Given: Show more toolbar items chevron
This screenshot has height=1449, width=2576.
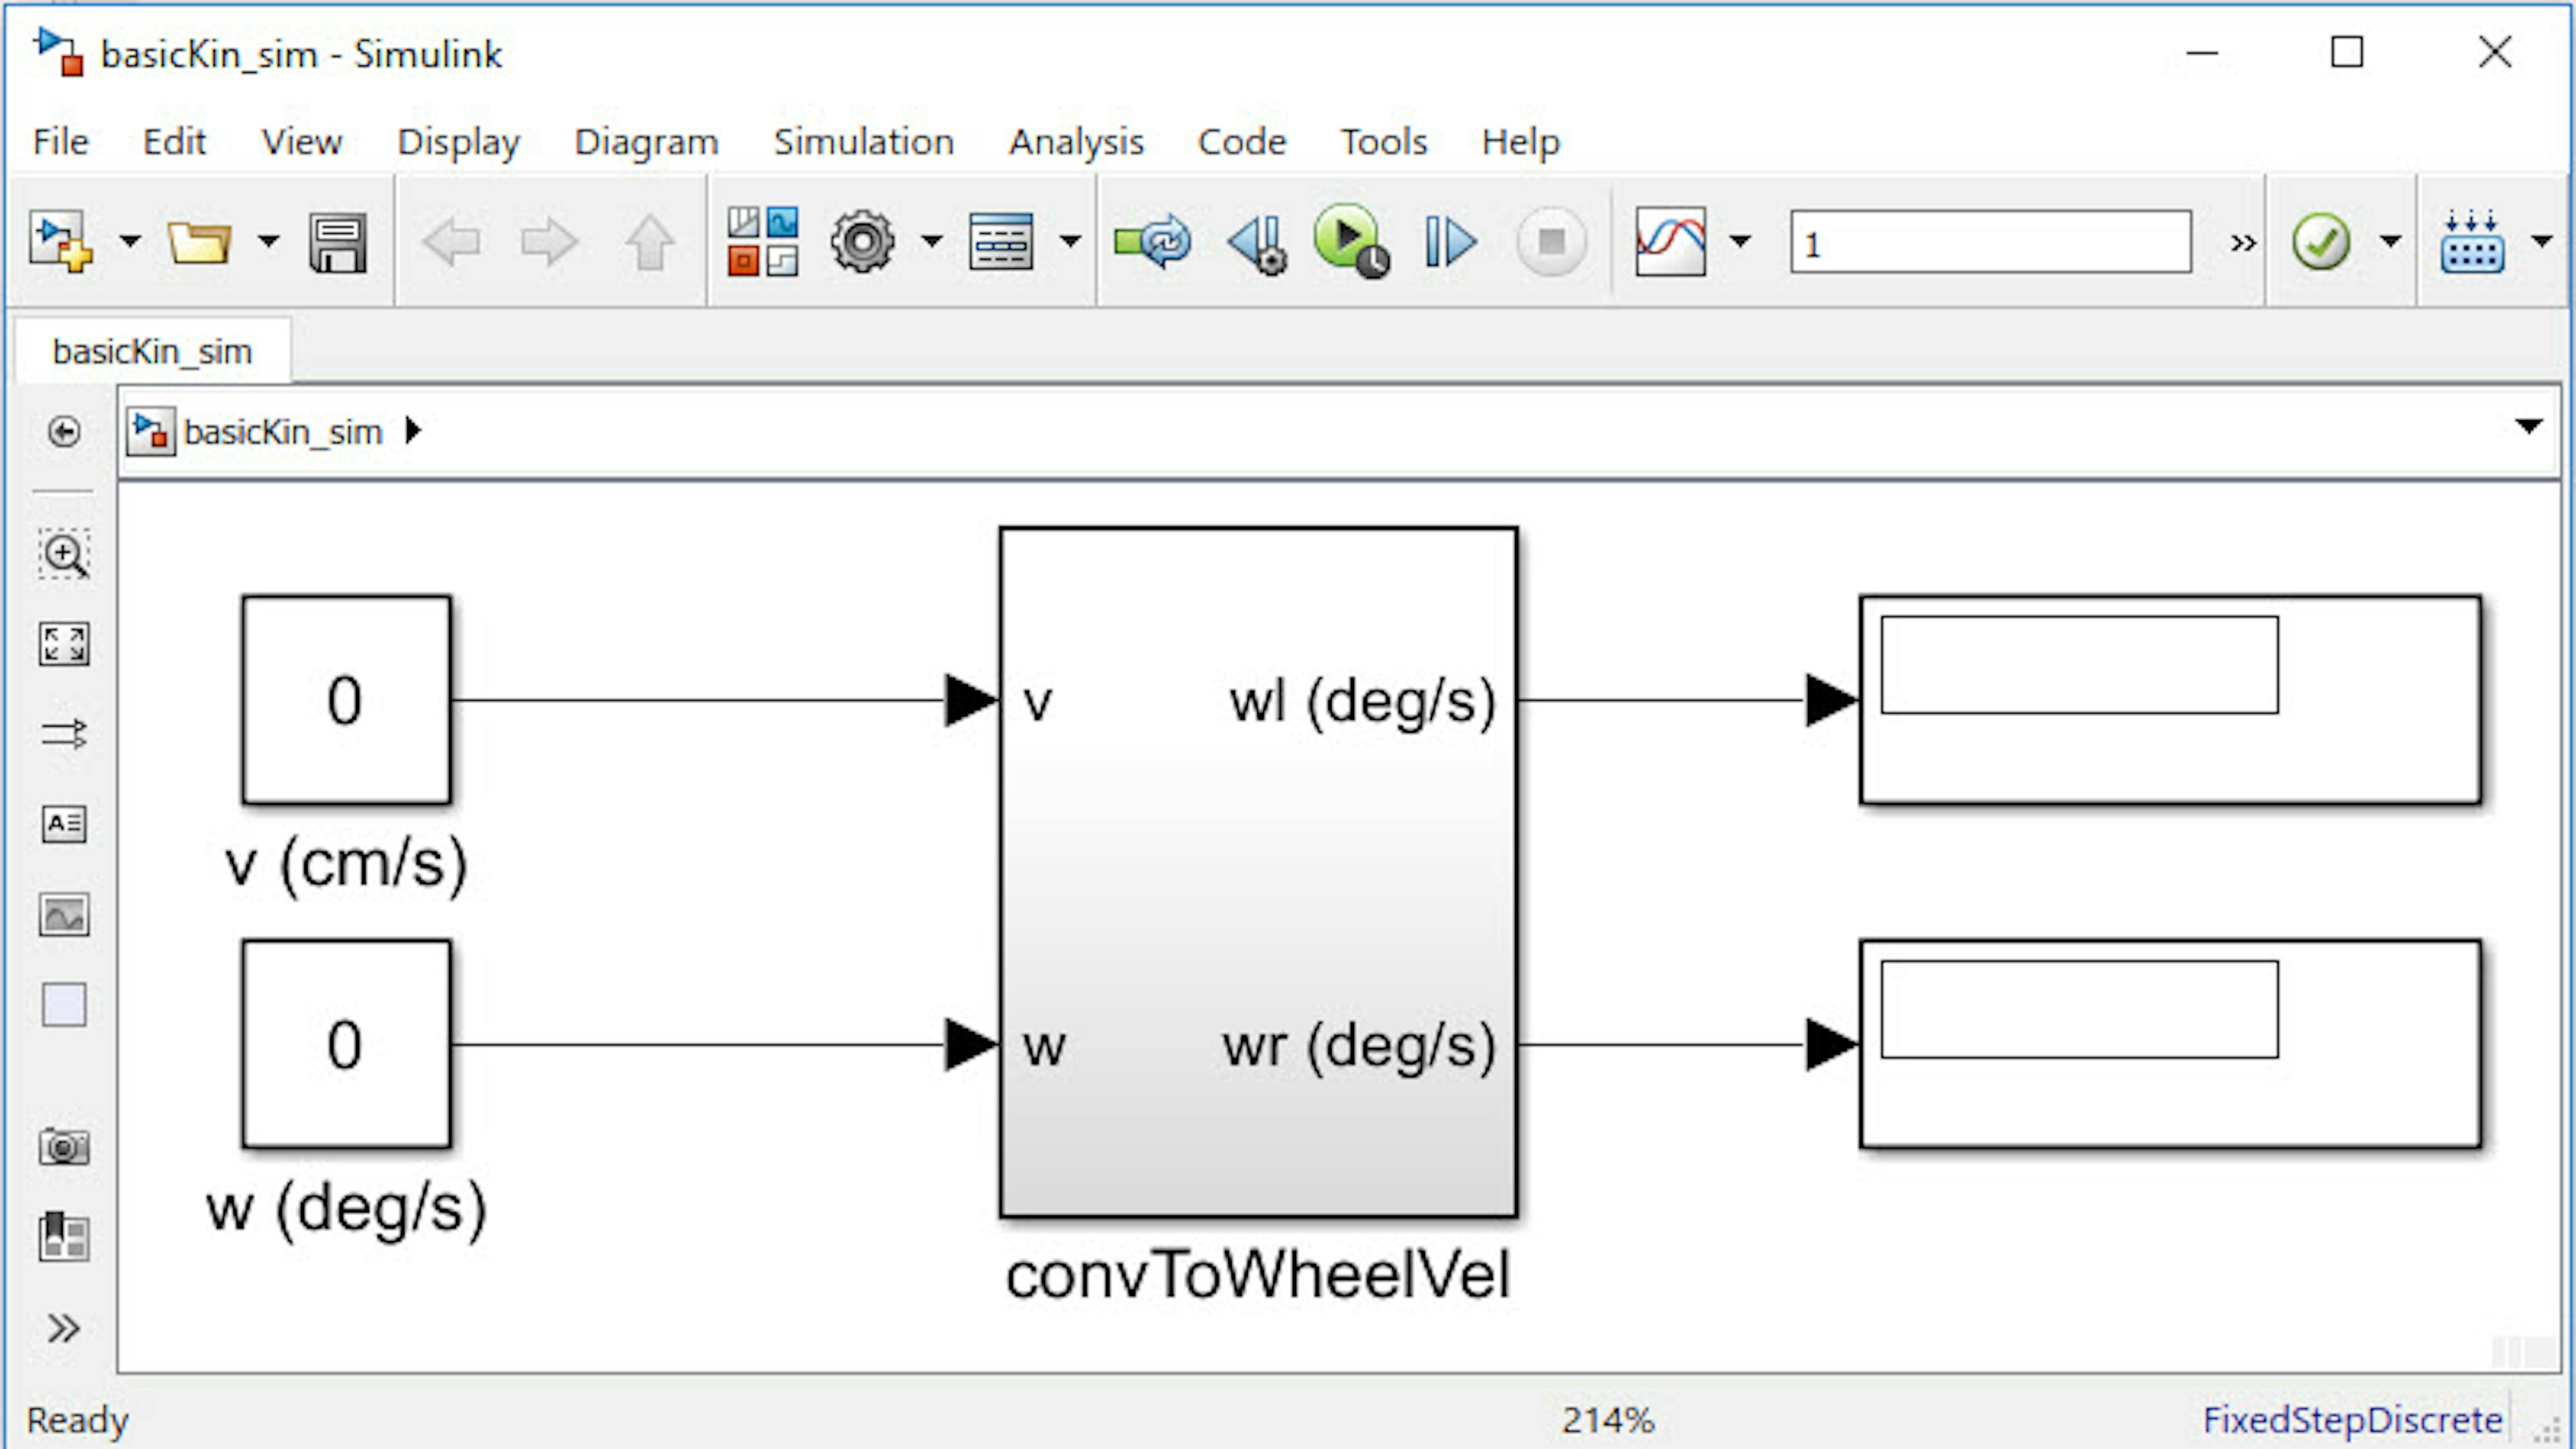Looking at the screenshot, I should [x=2243, y=243].
